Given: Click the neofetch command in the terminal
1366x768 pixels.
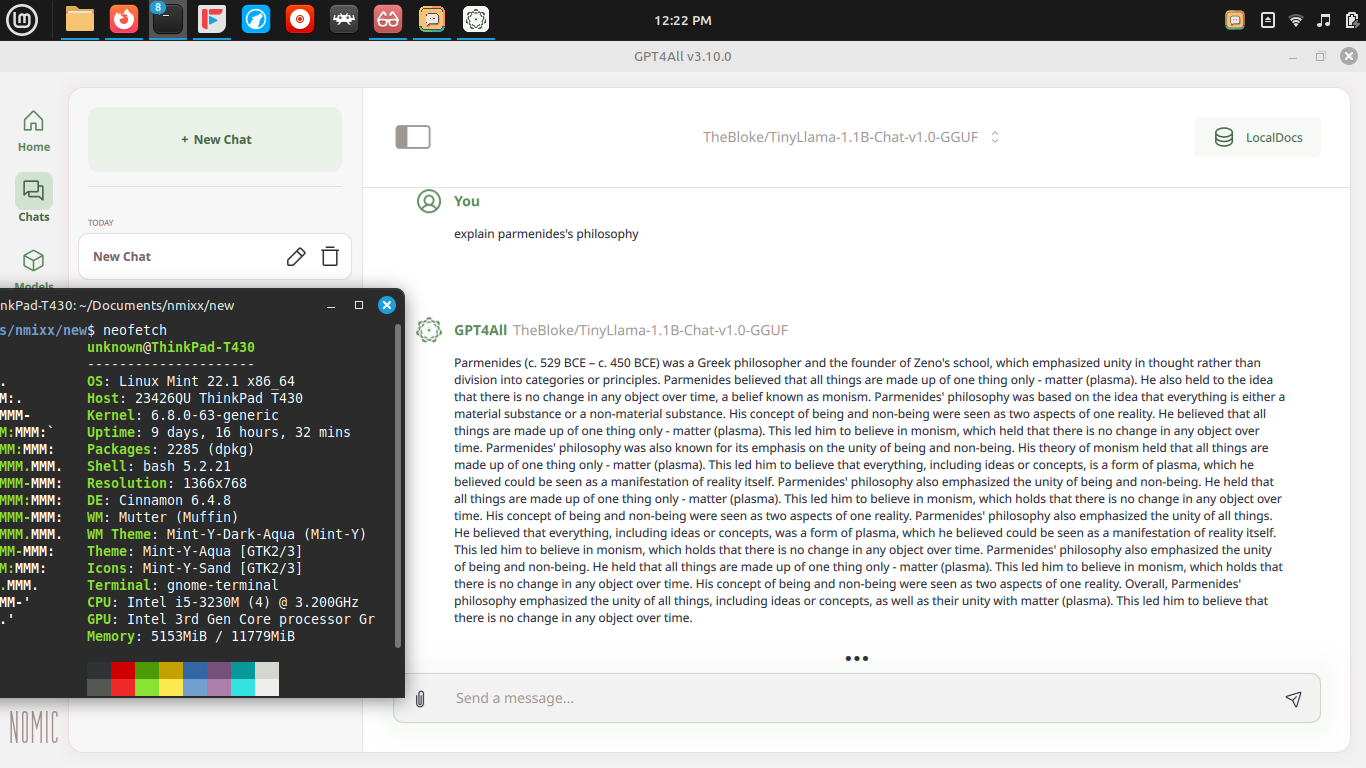Looking at the screenshot, I should pyautogui.click(x=135, y=330).
